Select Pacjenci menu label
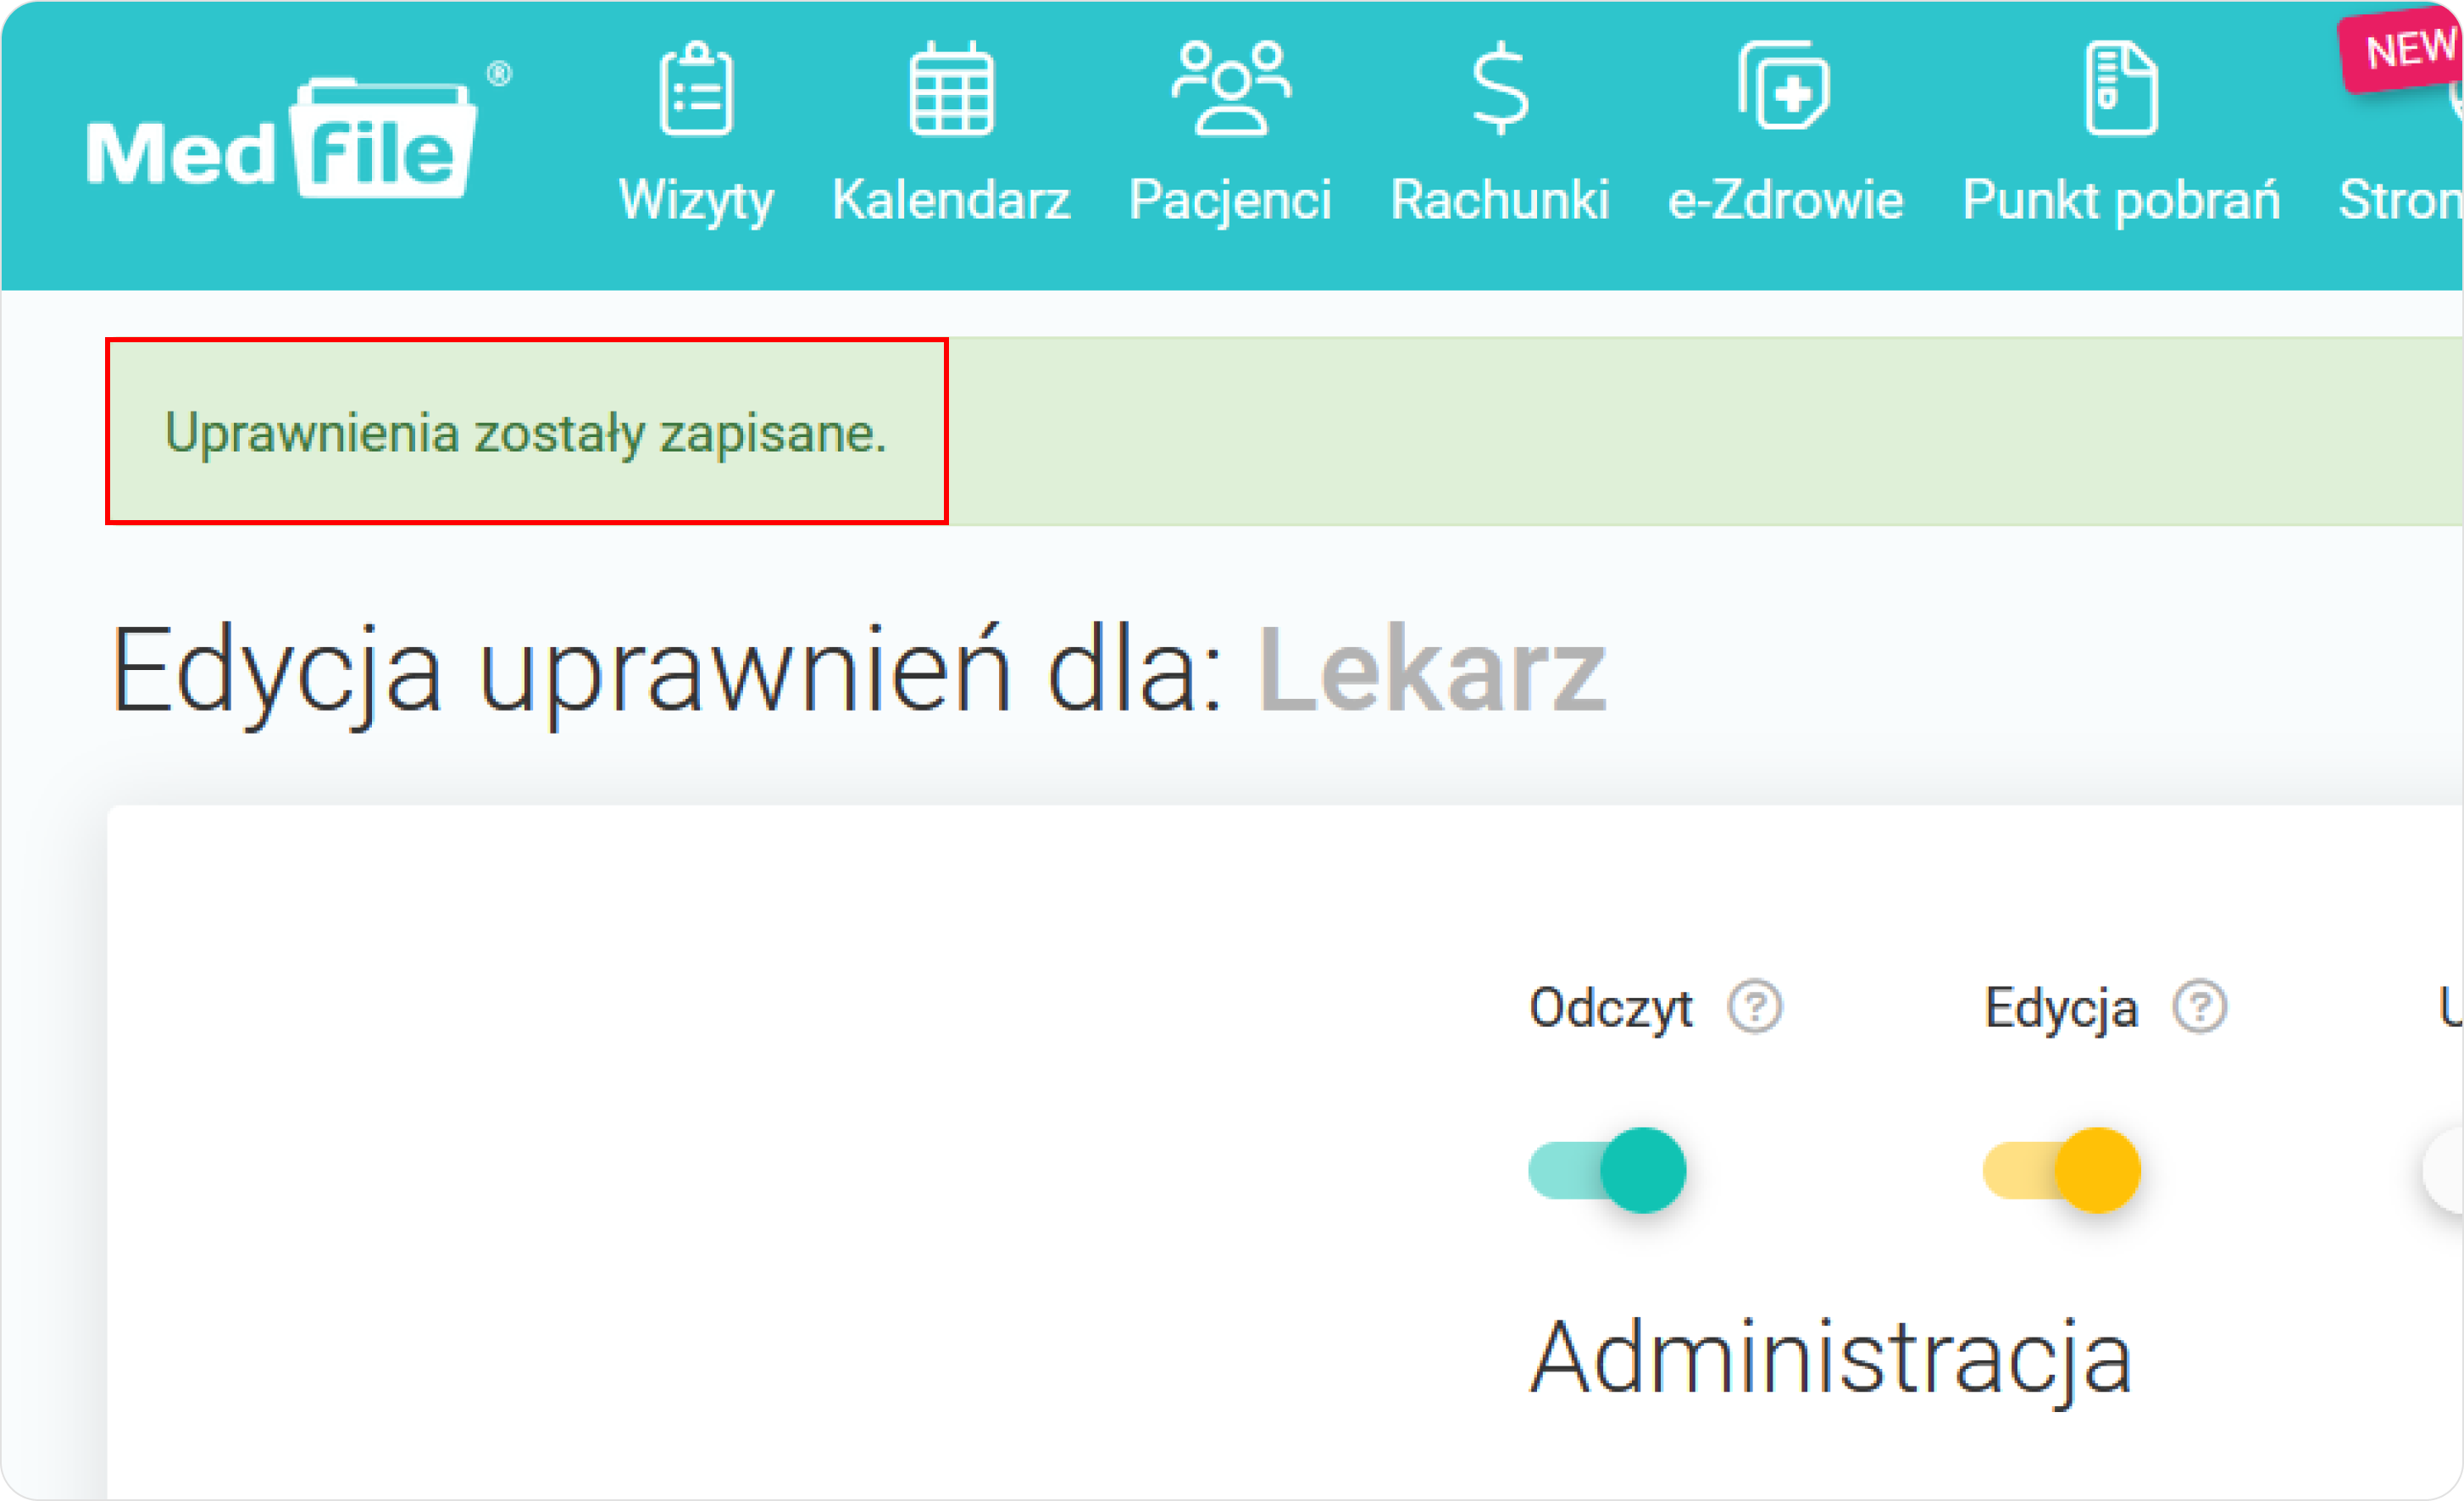The height and width of the screenshot is (1501, 2464). click(x=1230, y=201)
